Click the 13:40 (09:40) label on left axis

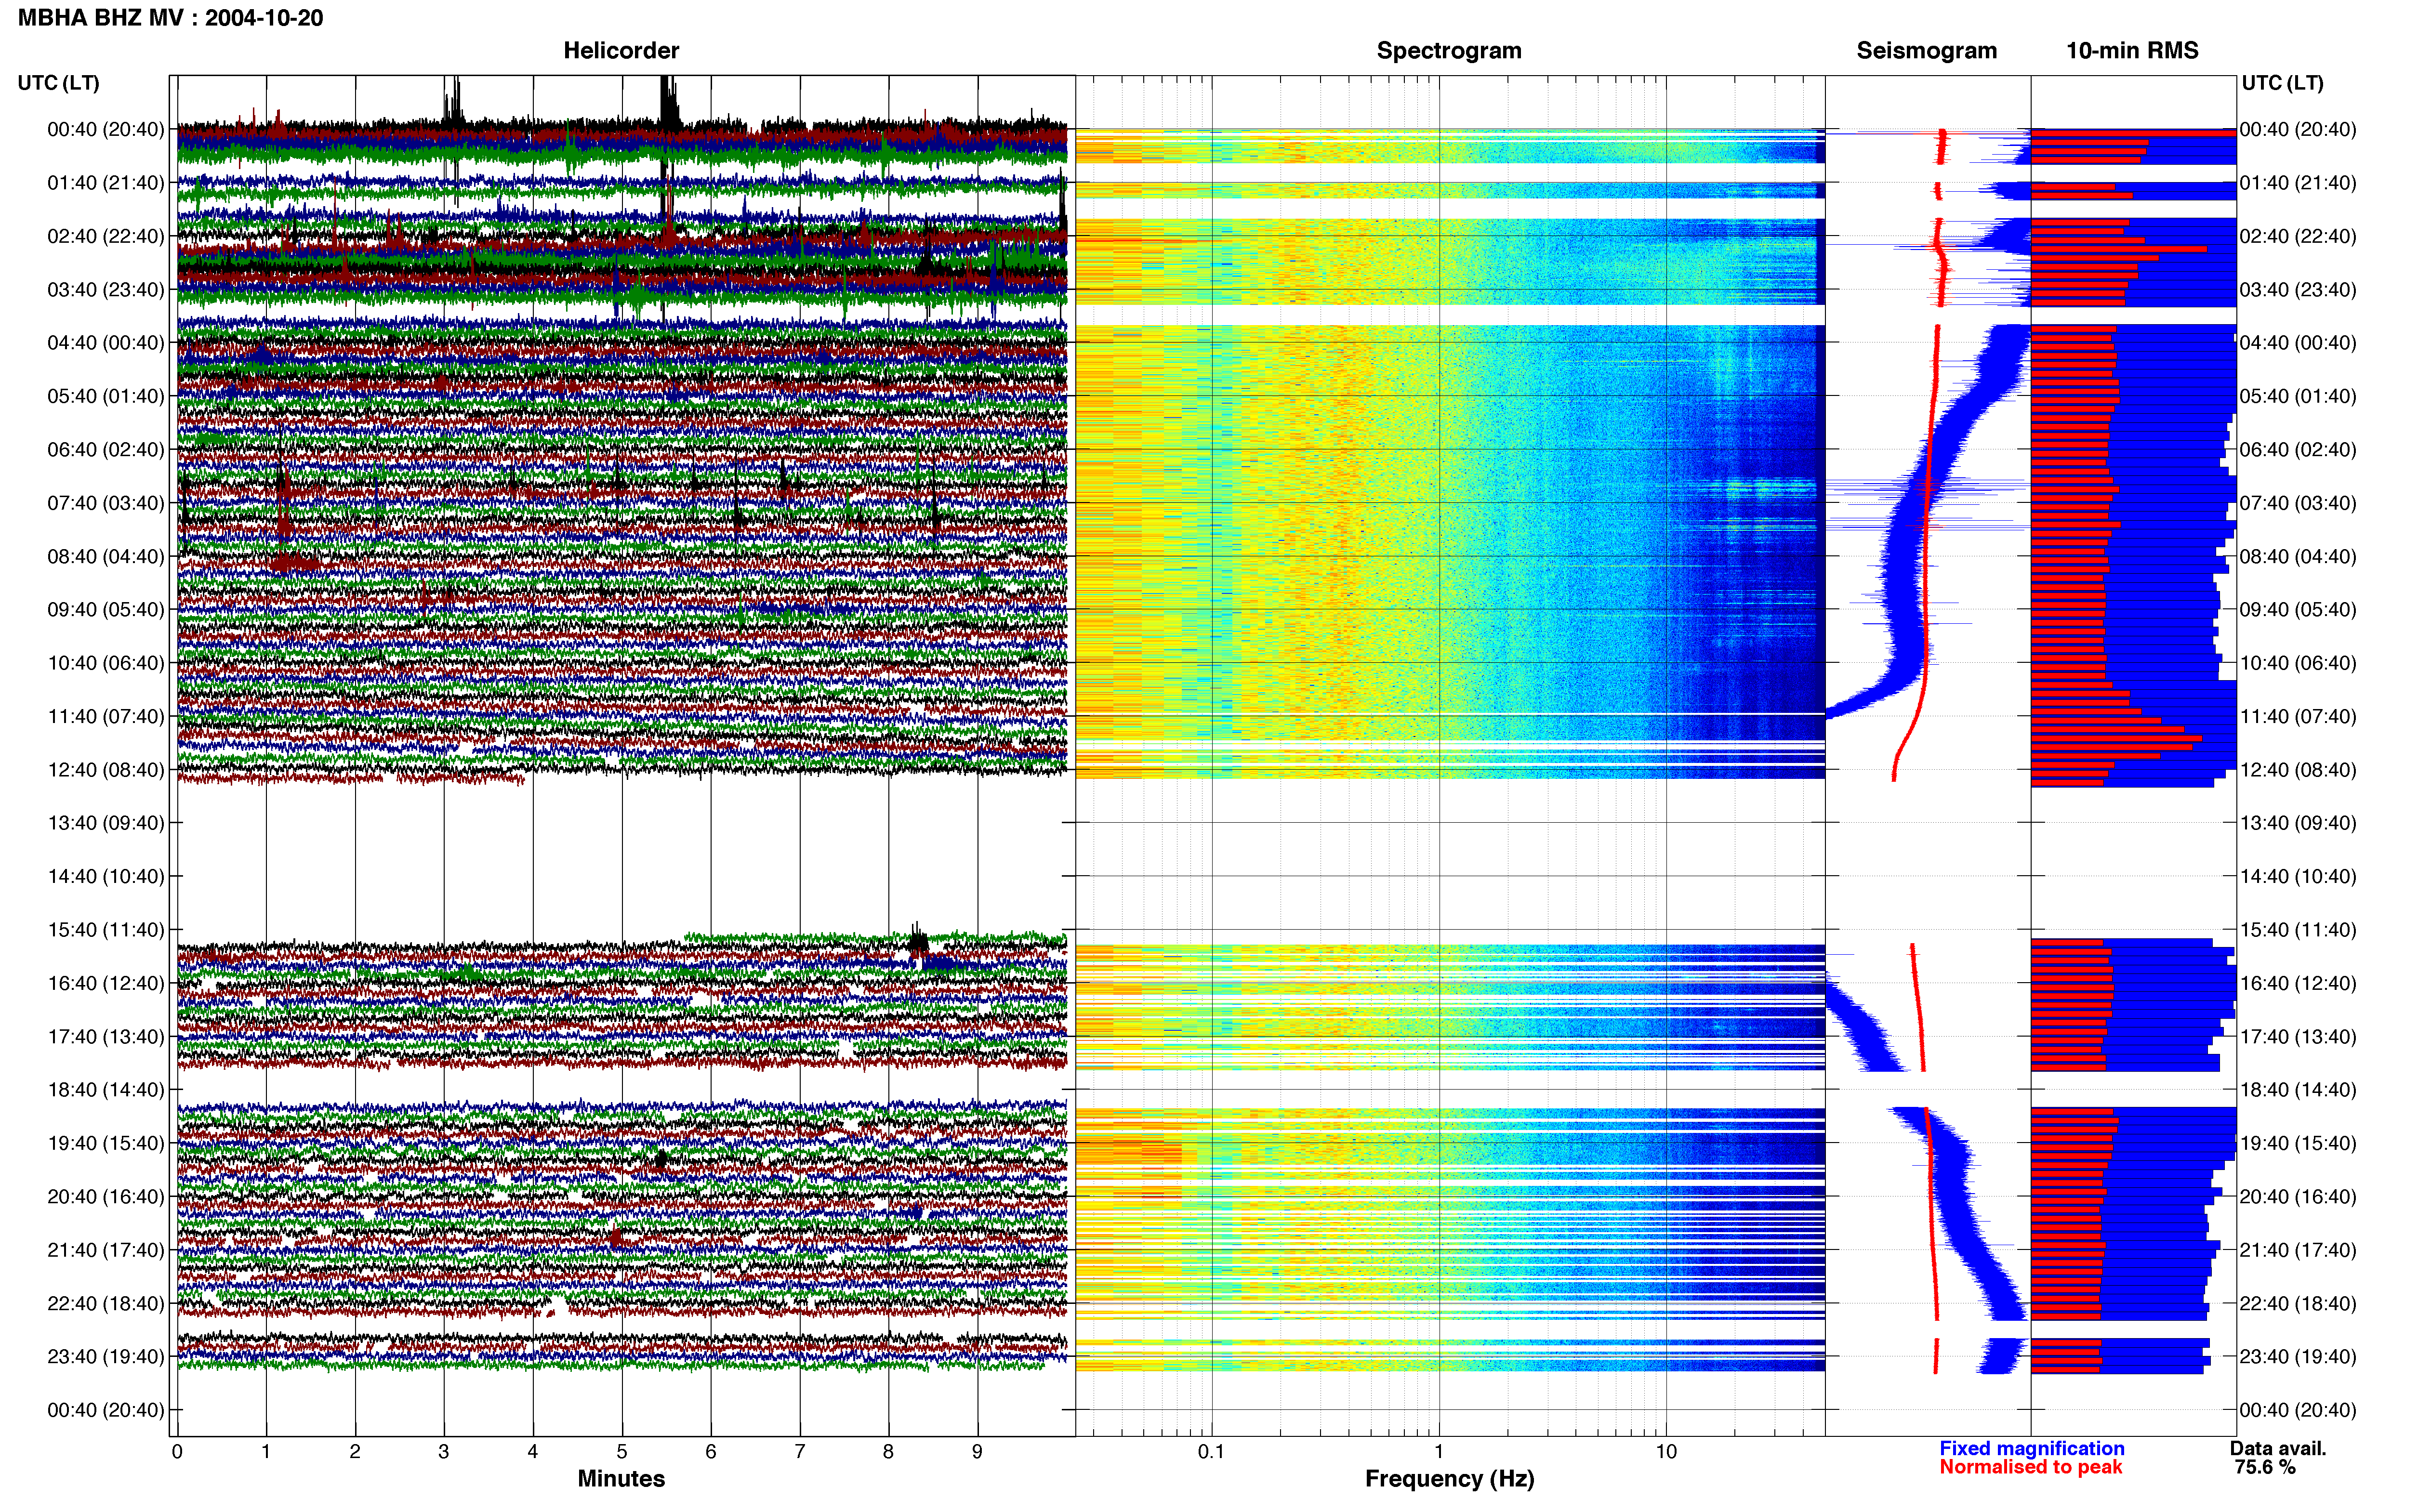105,823
